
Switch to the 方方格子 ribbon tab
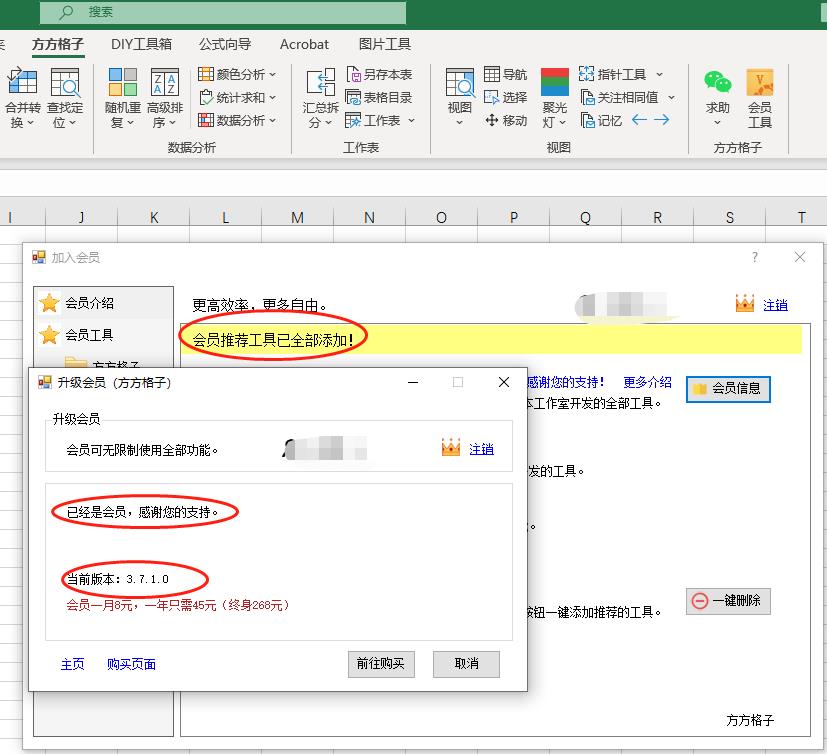pos(57,44)
